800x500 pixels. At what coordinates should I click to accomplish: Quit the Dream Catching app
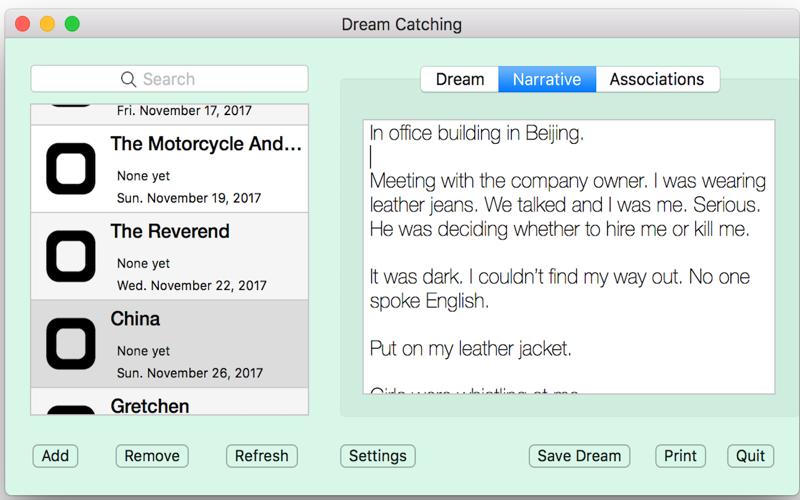pyautogui.click(x=751, y=456)
